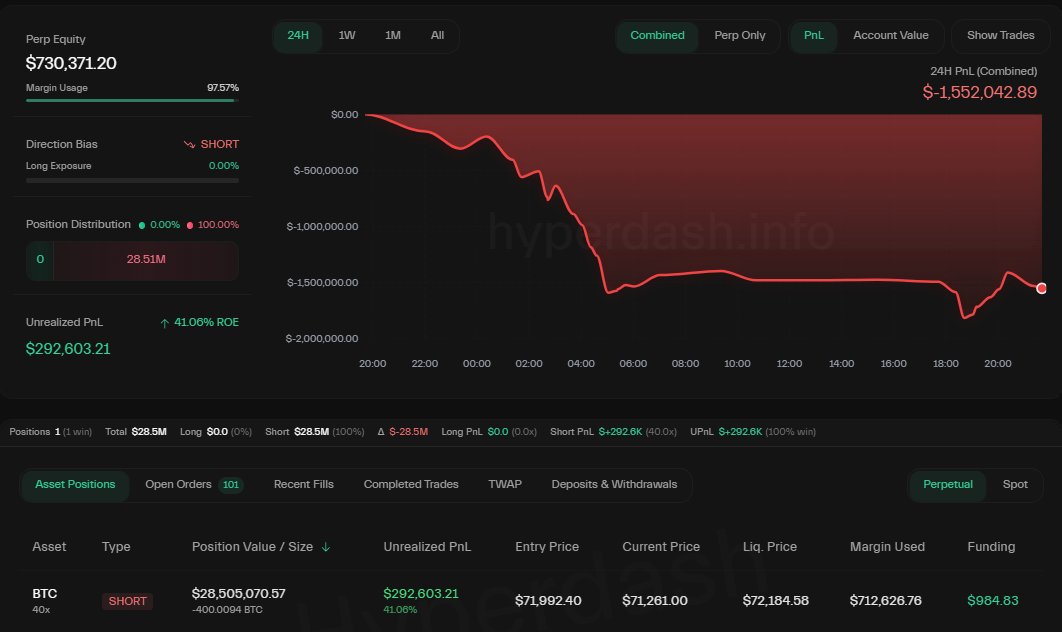Click the sort arrow beside Position Value / Size
This screenshot has height=632, width=1062.
point(326,547)
